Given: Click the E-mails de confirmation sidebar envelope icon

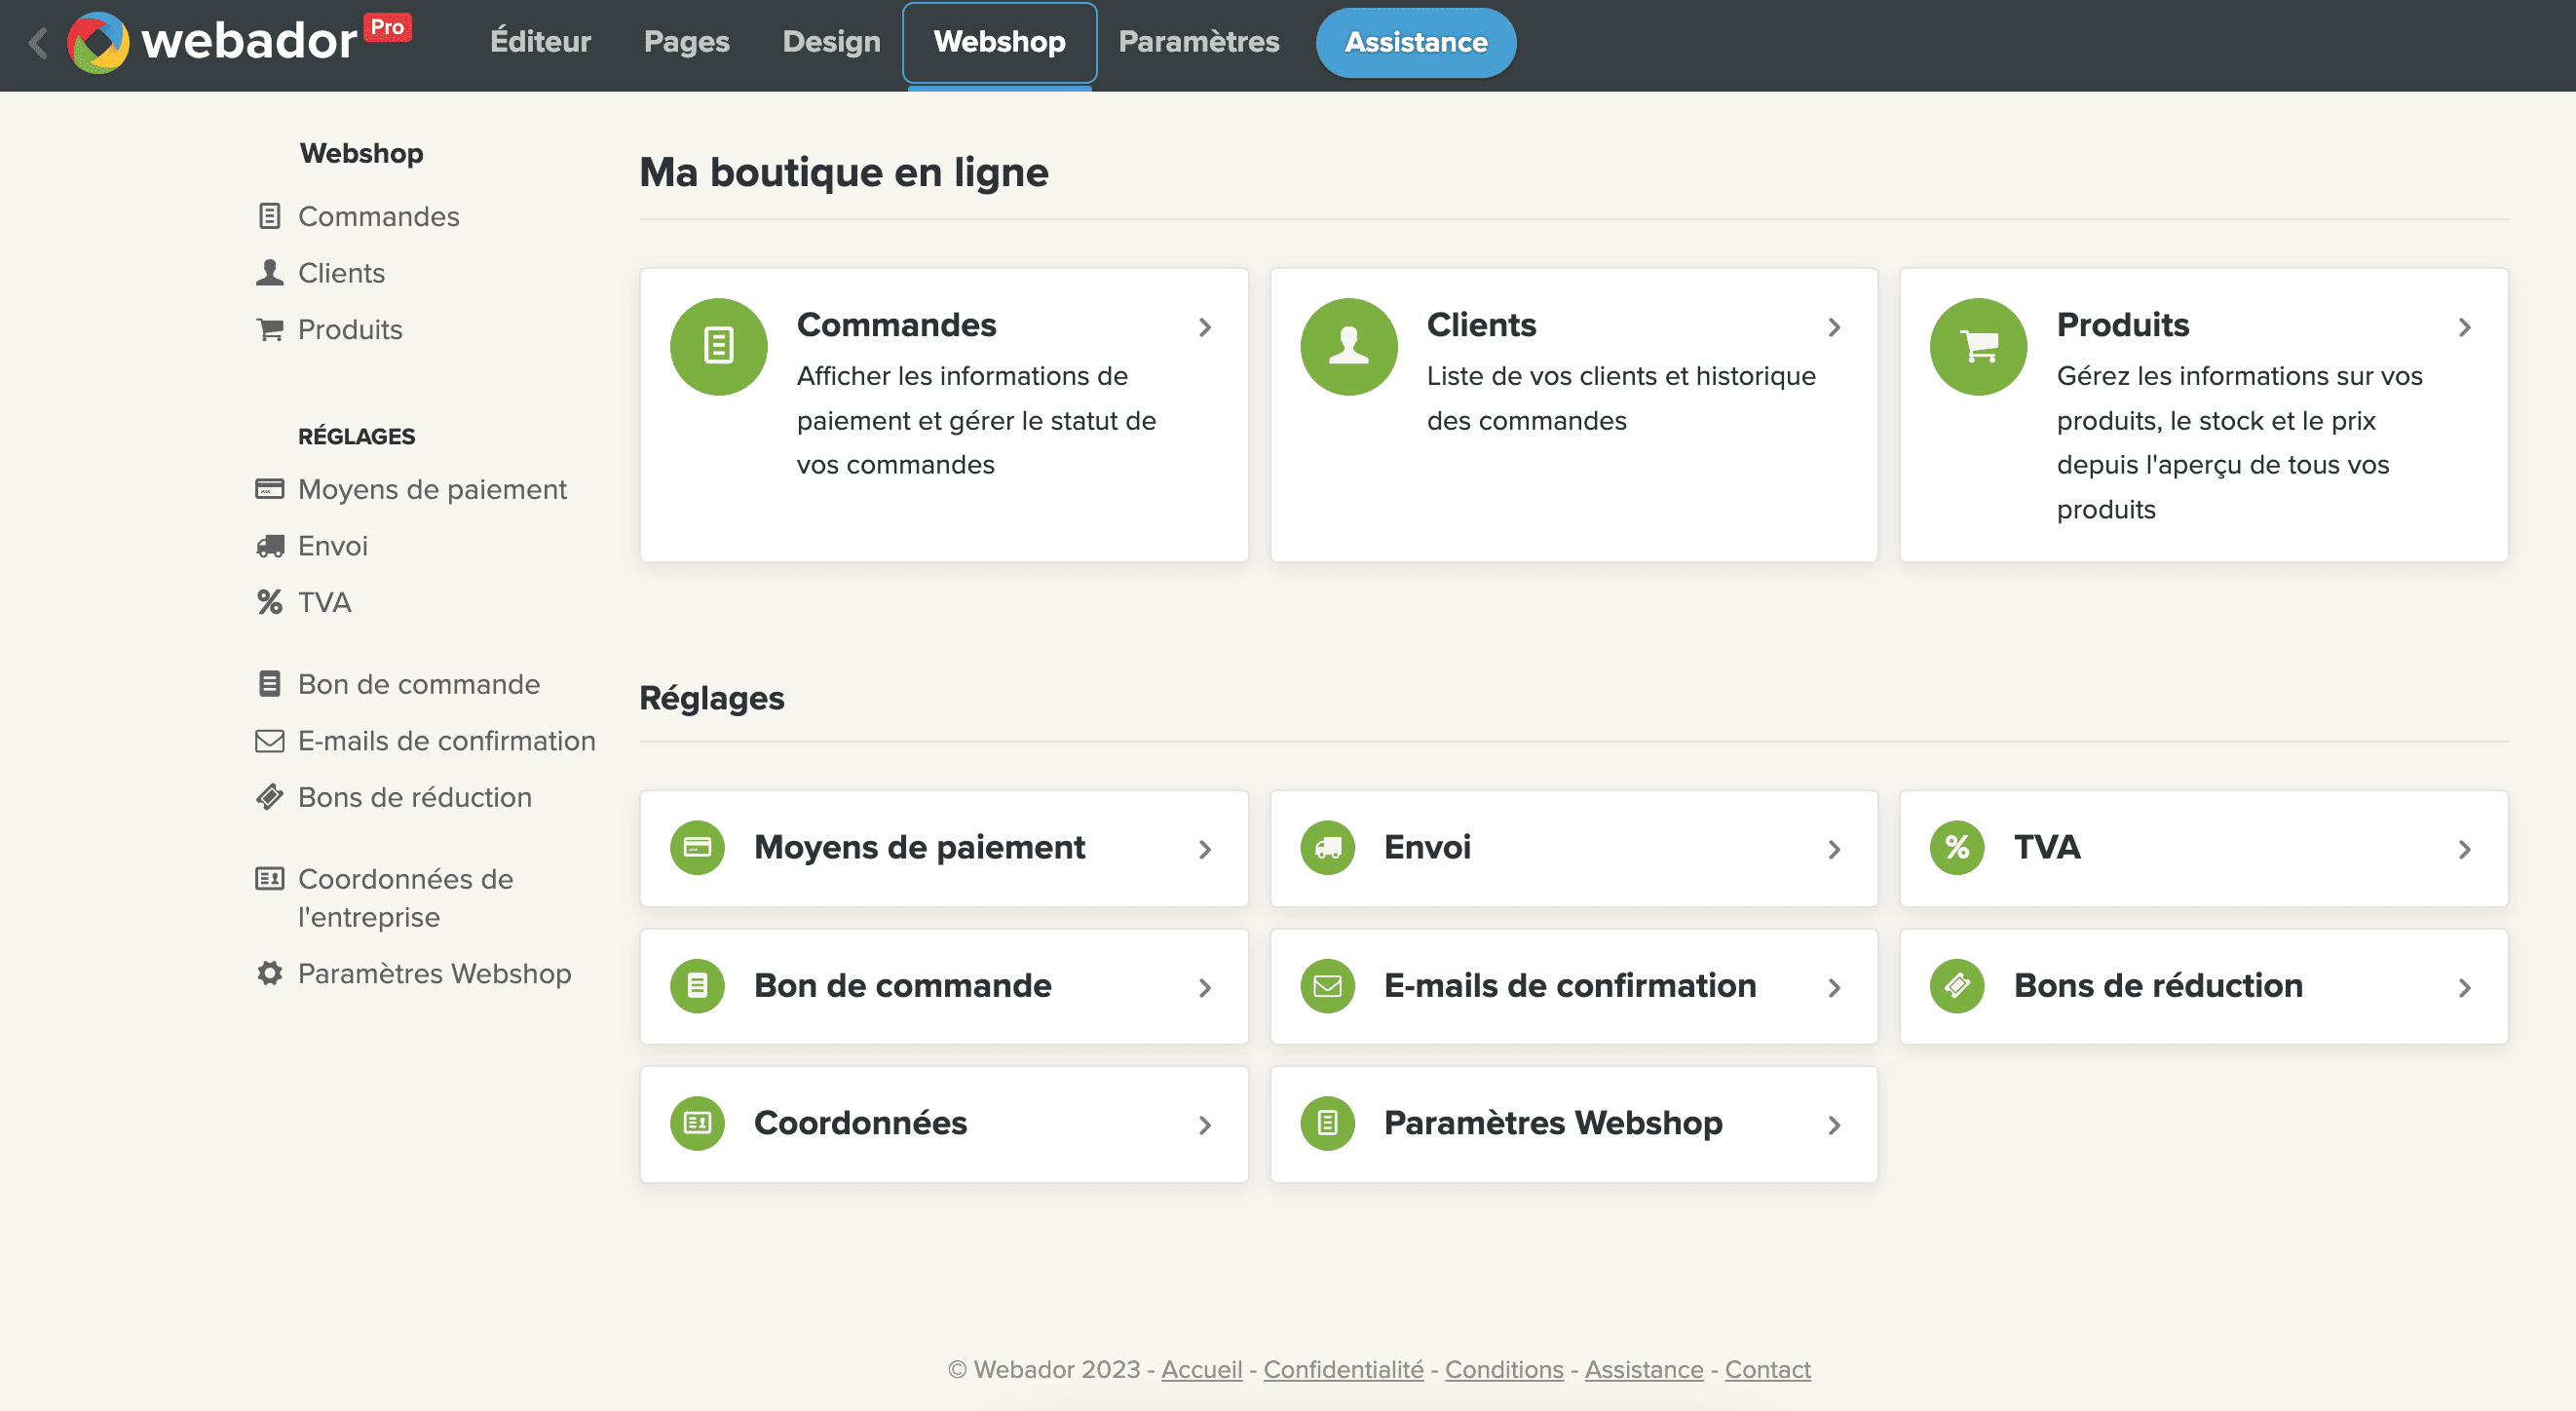Looking at the screenshot, I should tap(269, 741).
